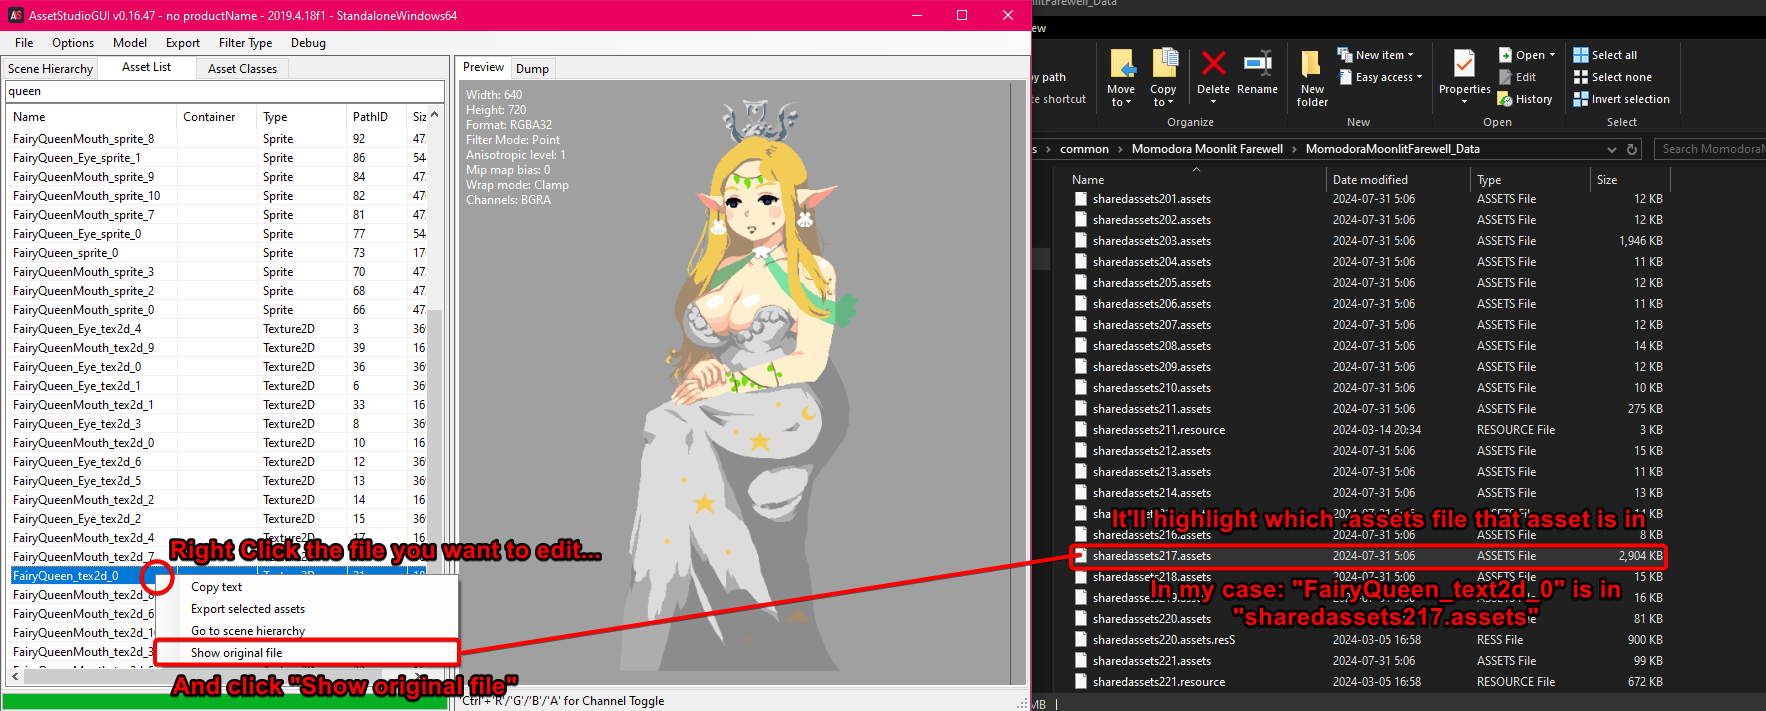Select row 'FairyQueen_sprite_0'

[x=218, y=253]
